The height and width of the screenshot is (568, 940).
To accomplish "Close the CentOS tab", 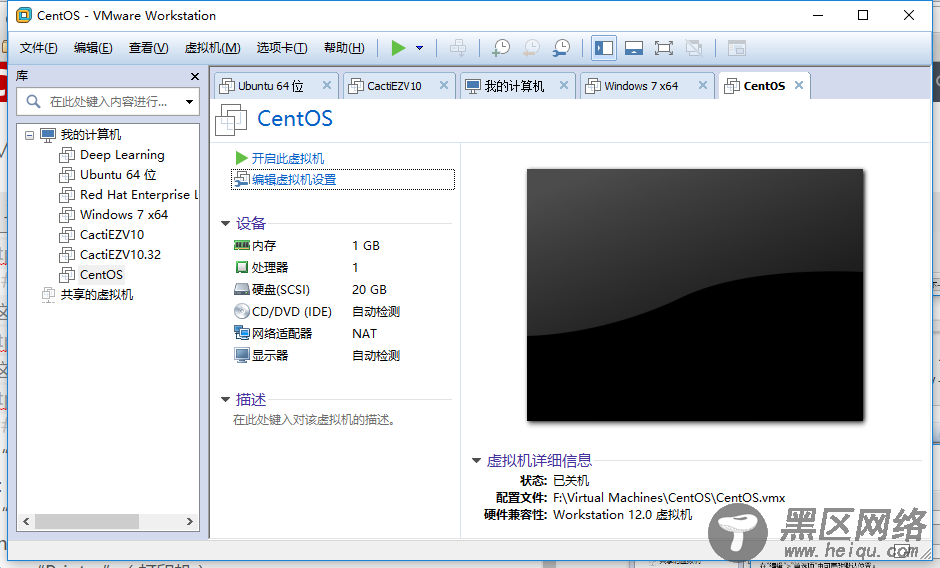I will [799, 85].
